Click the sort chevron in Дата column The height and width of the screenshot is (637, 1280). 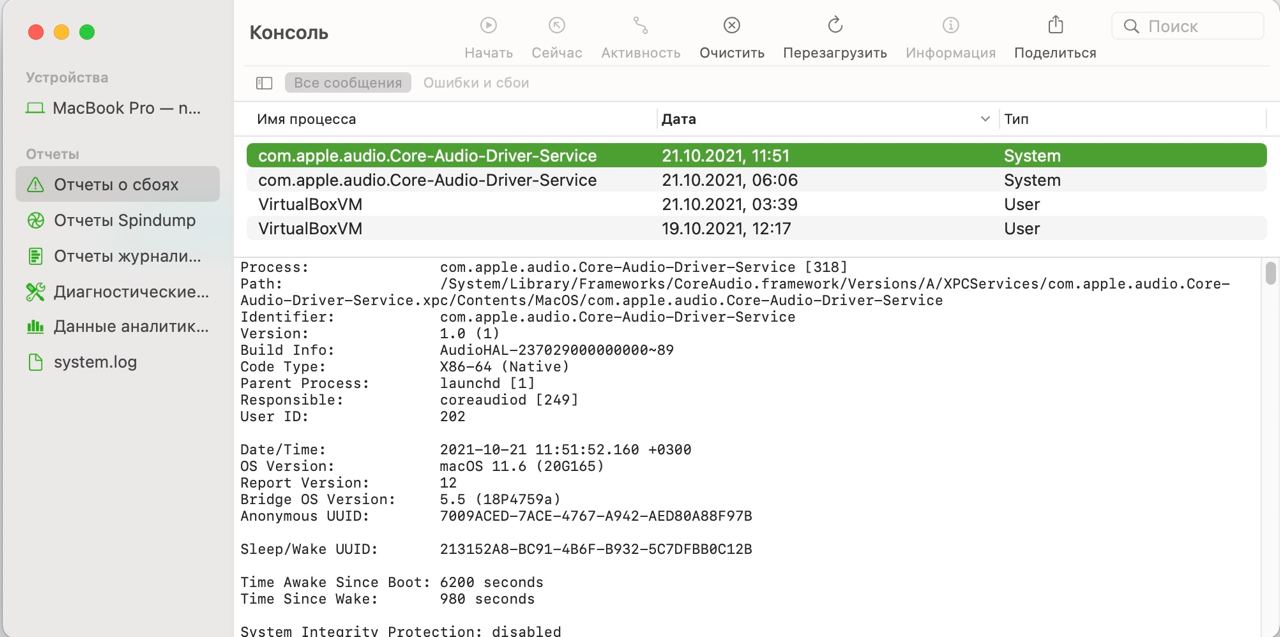point(987,119)
